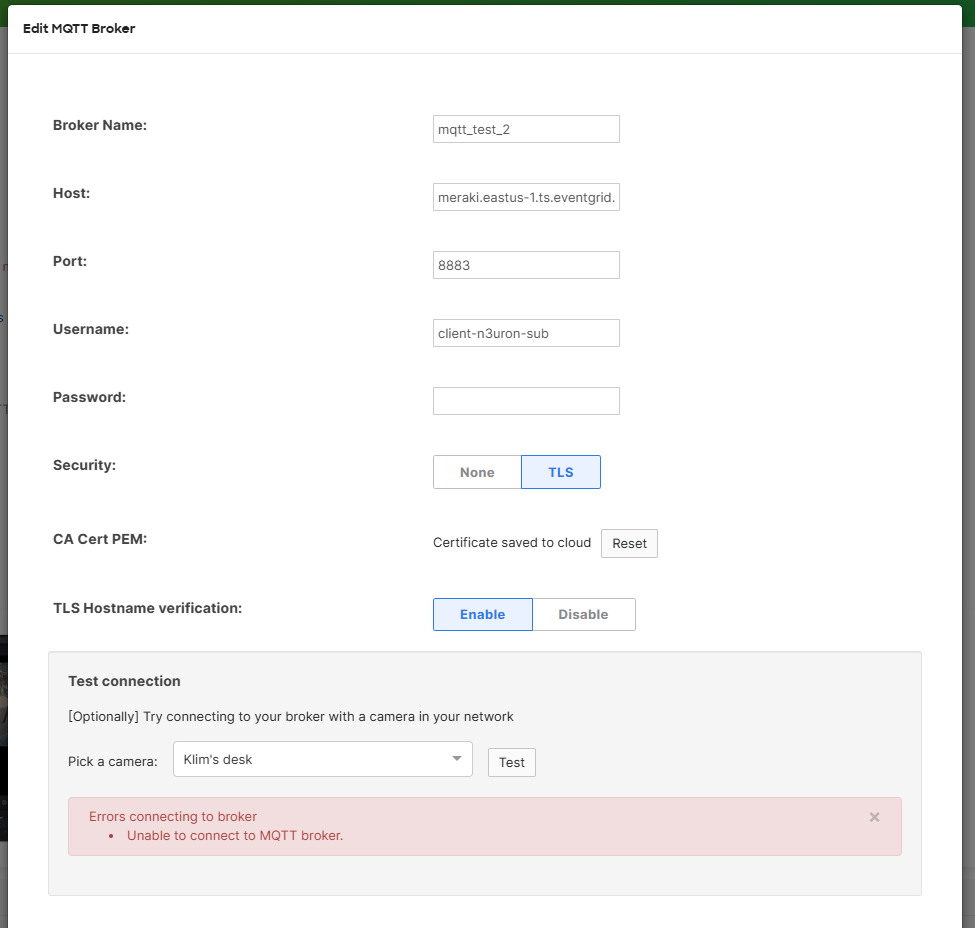Enable TLS Hostname verification
This screenshot has width=975, height=928.
click(482, 614)
